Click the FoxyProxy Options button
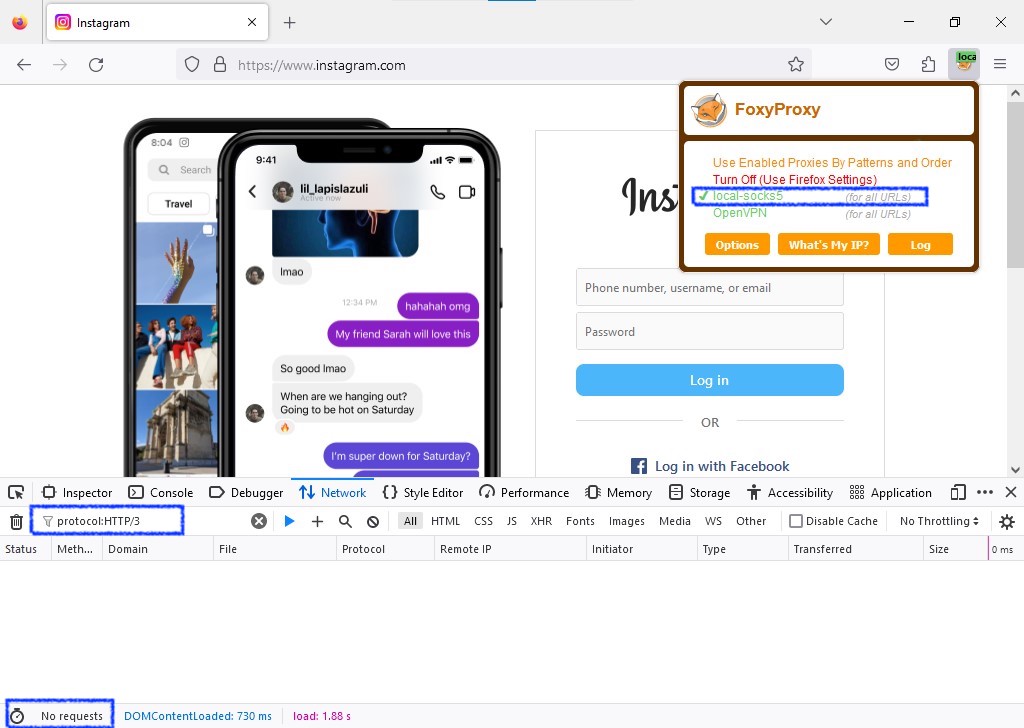Viewport: 1024px width, 728px height. [x=737, y=245]
